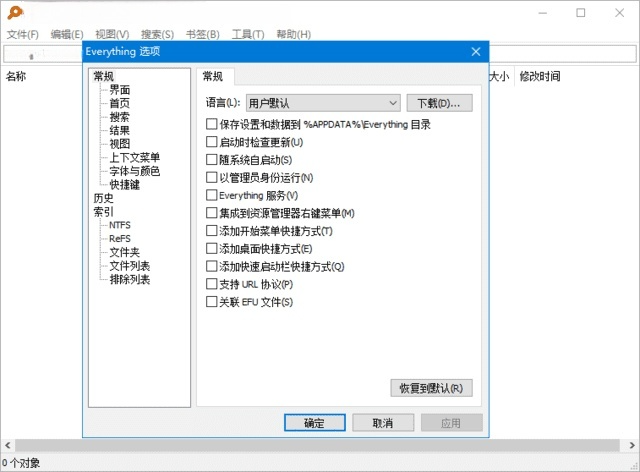Open the 工具(T) menu
The height and width of the screenshot is (472, 640).
pos(247,34)
